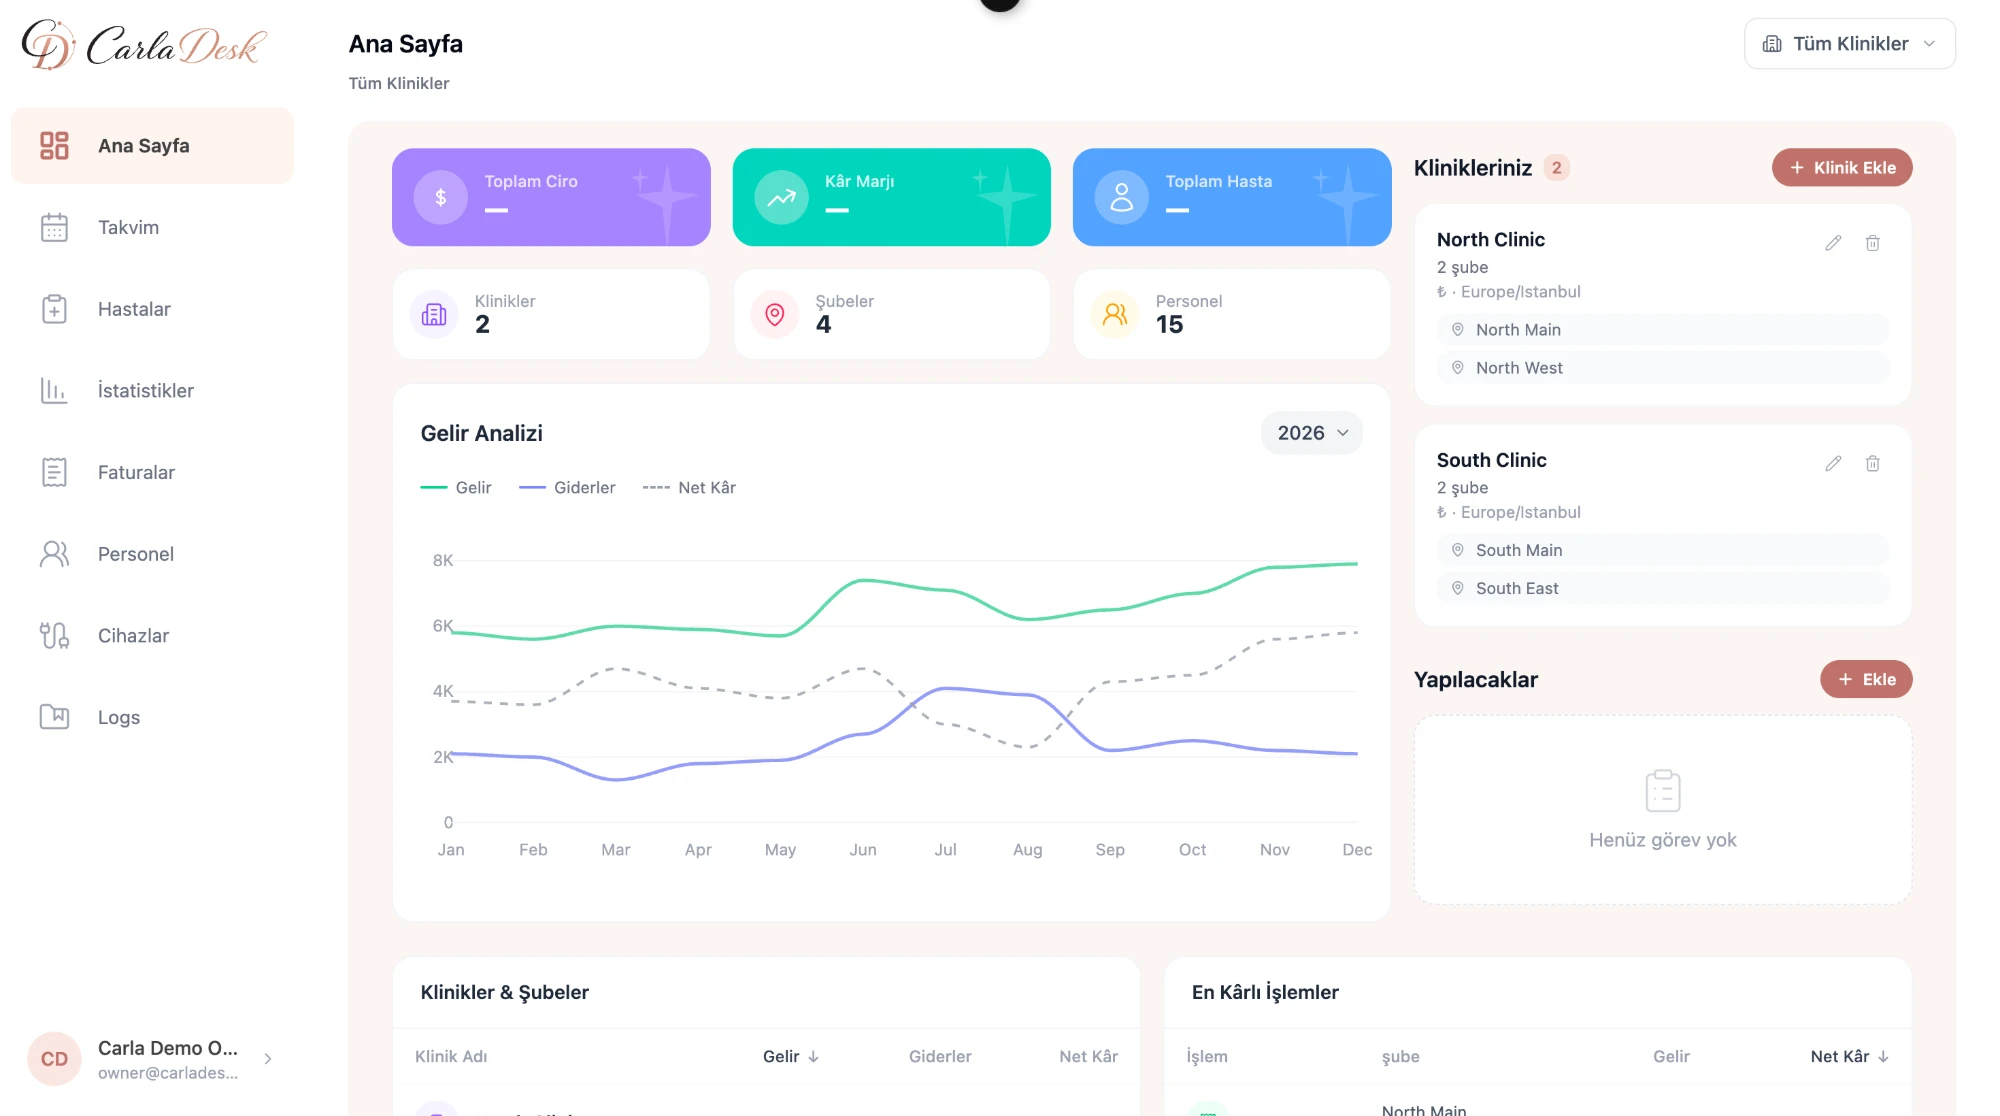The height and width of the screenshot is (1116, 2000).
Task: Click the Faturalar invoice icon
Action: (54, 472)
